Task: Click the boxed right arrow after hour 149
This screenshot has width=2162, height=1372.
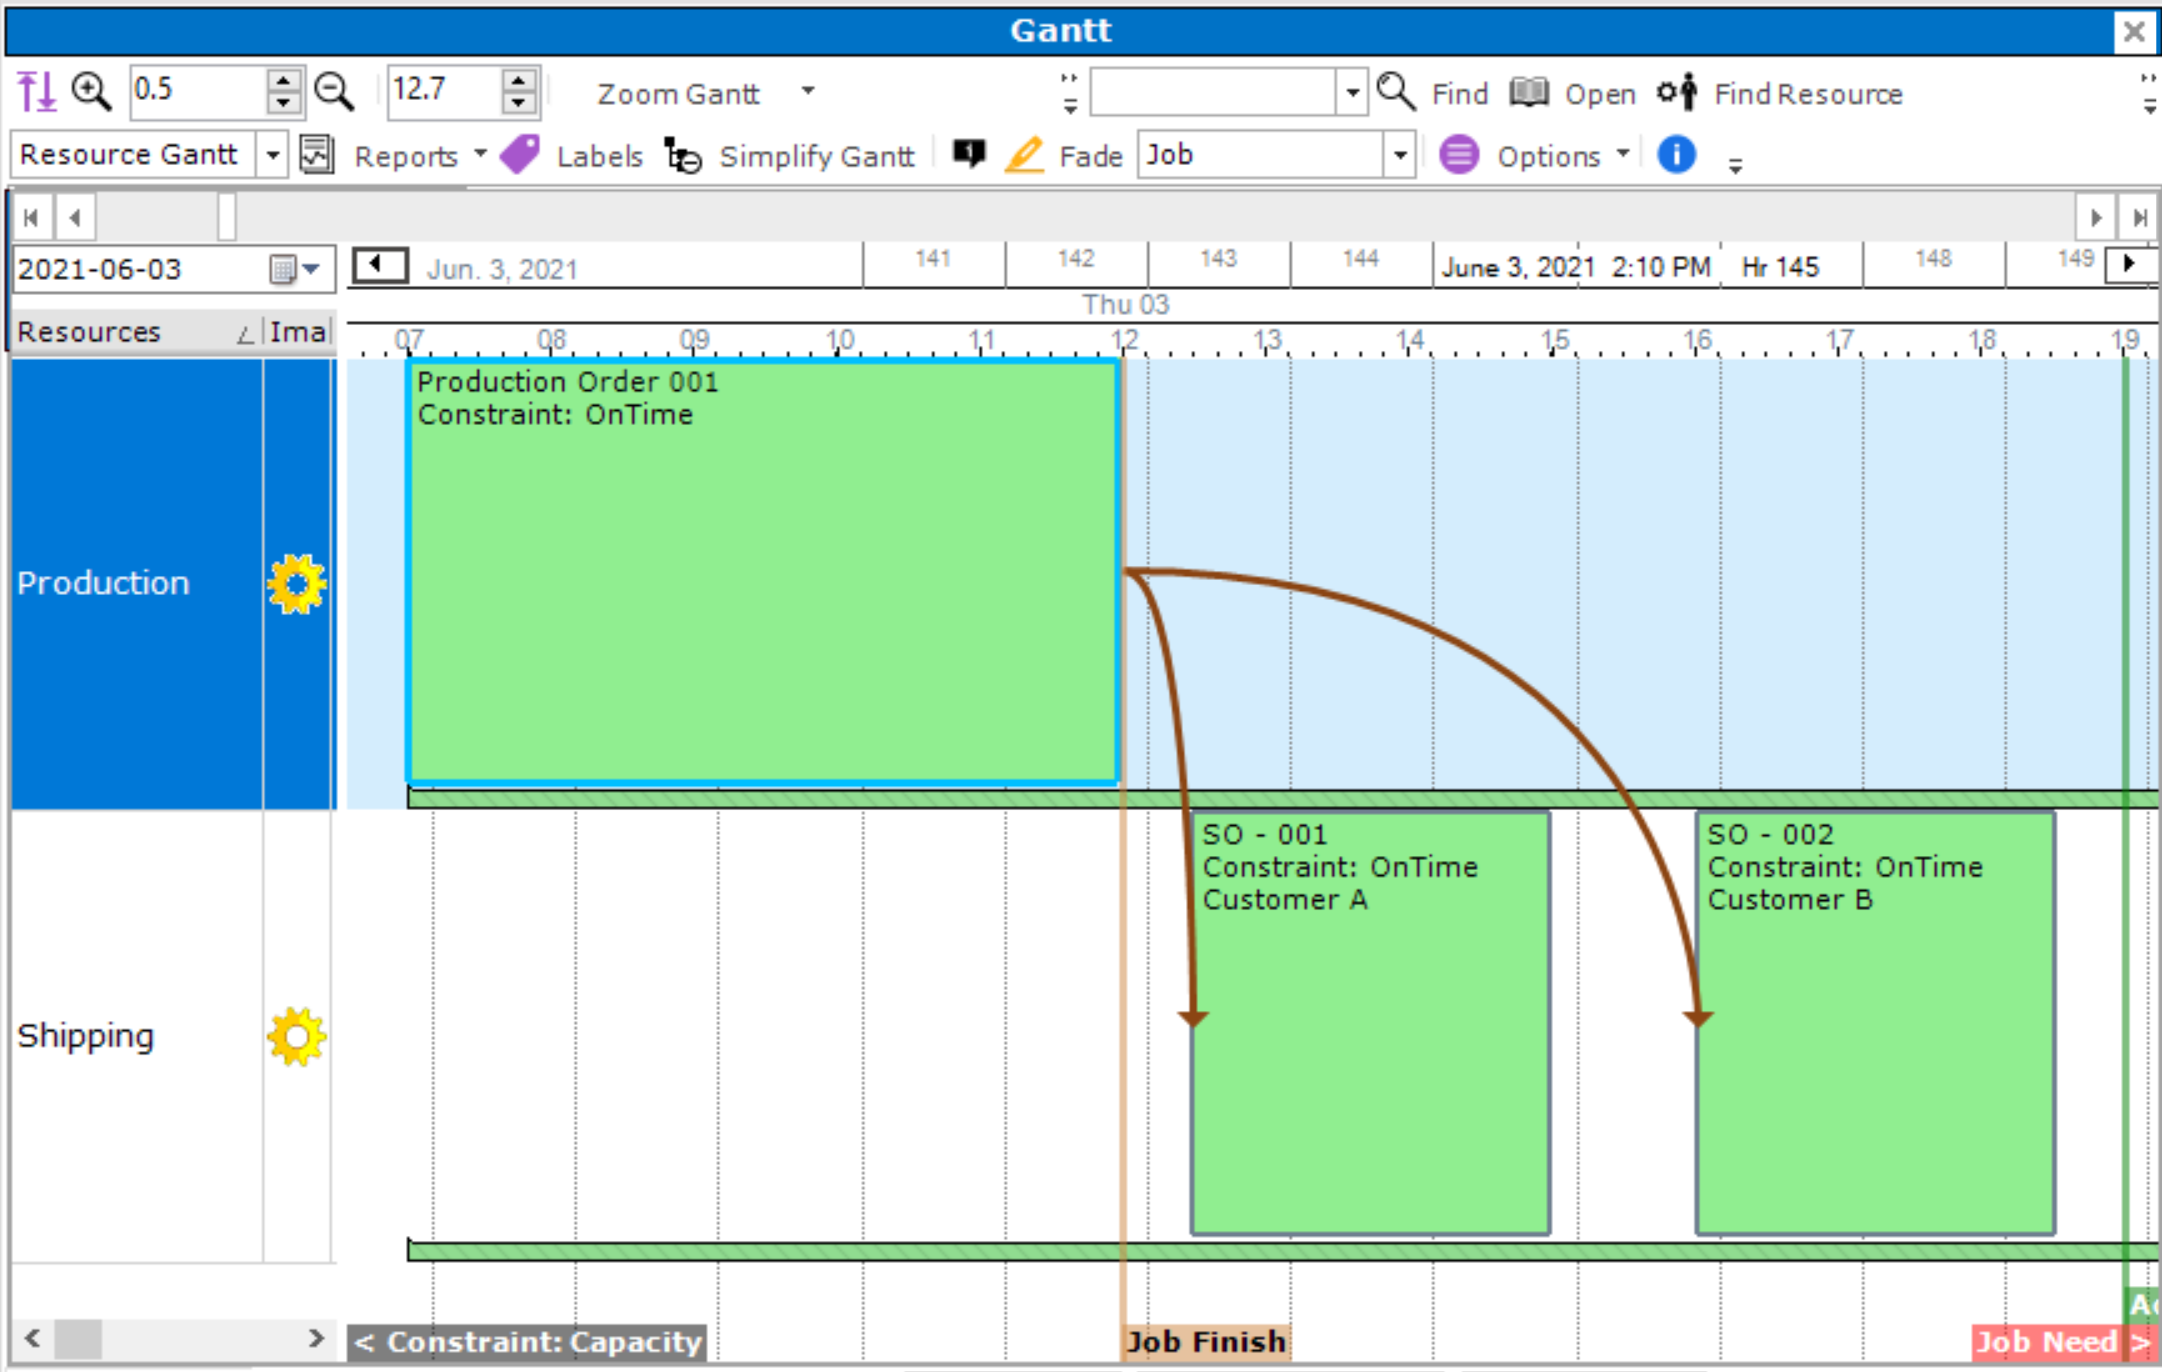Action: (2128, 264)
